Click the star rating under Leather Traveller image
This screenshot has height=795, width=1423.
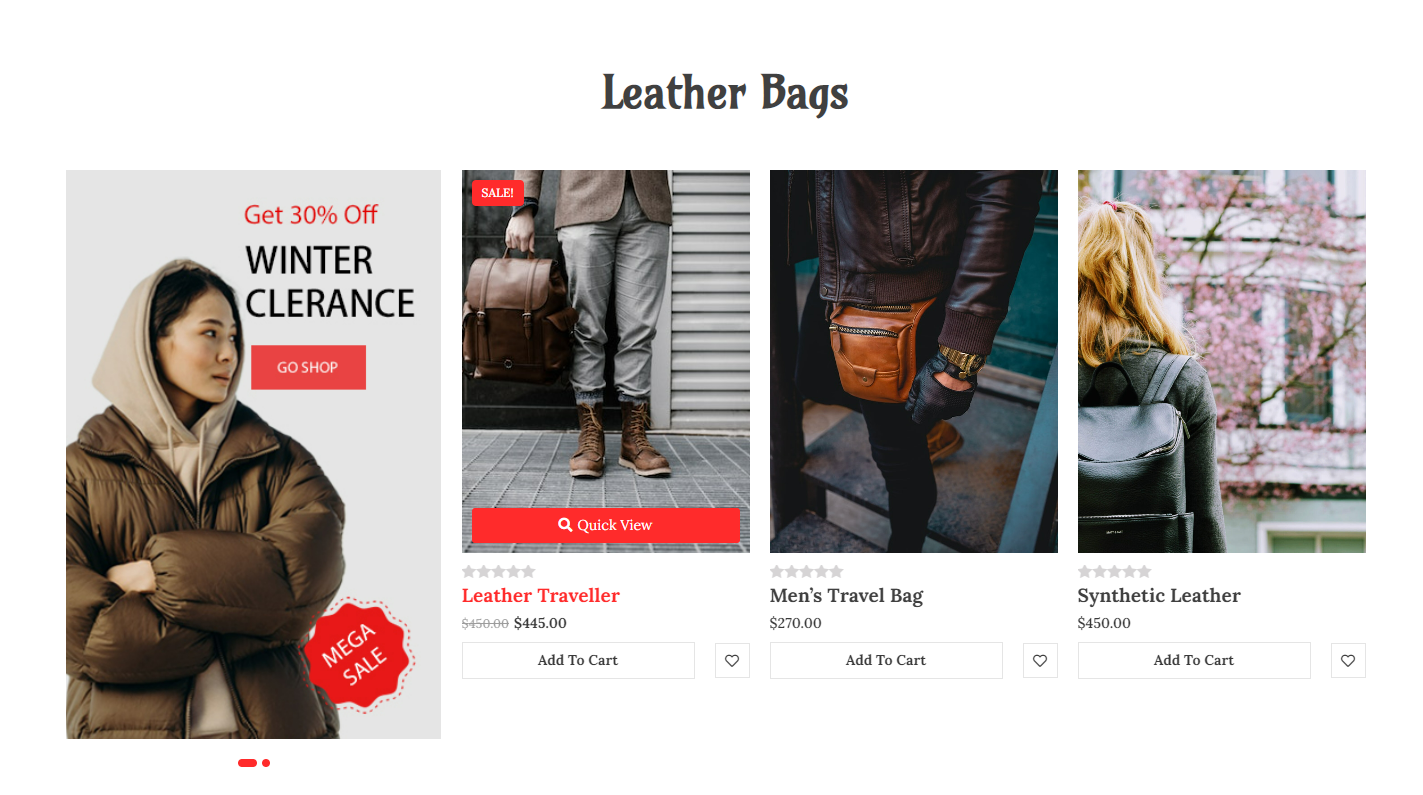(x=498, y=572)
